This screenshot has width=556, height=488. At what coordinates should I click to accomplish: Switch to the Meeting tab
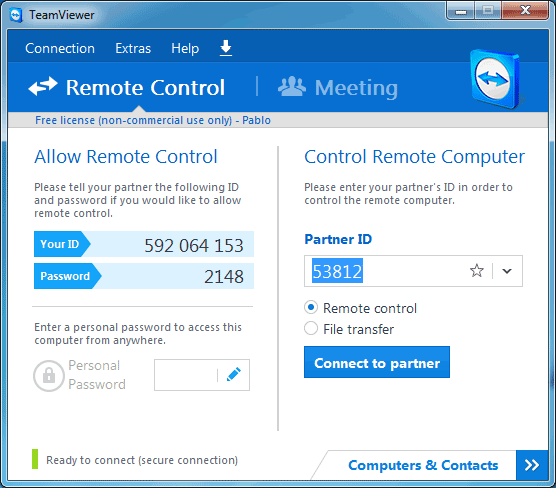coord(338,87)
